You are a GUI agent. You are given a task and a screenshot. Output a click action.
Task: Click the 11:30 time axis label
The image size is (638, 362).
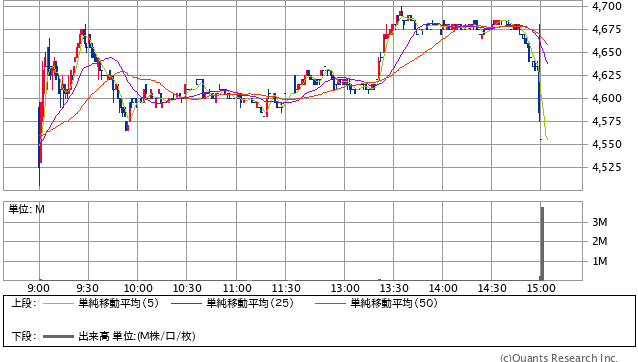(286, 288)
